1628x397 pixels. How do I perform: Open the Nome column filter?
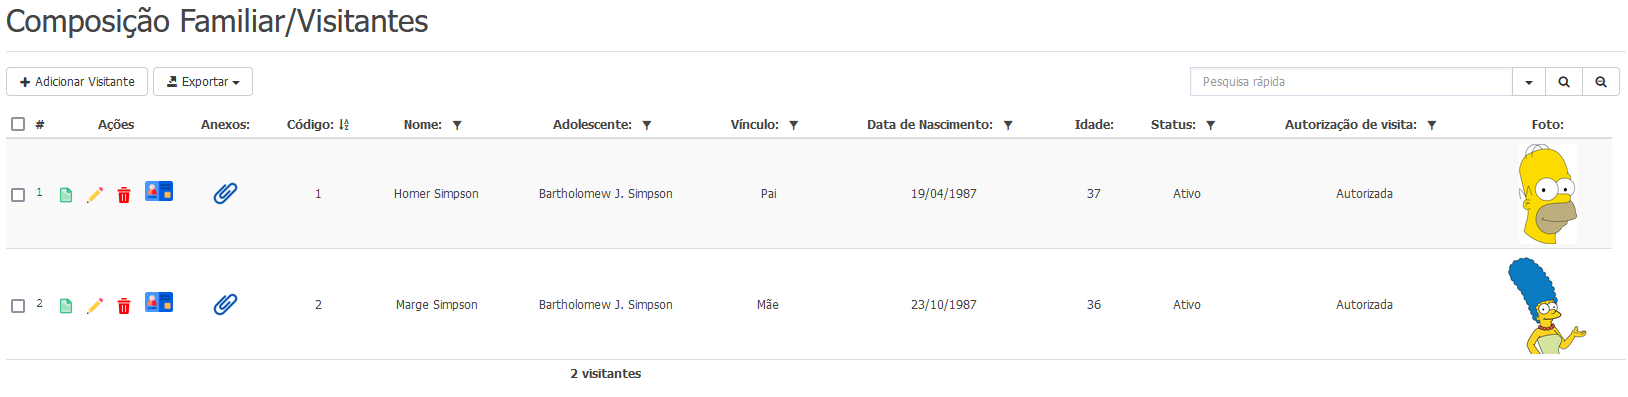[457, 125]
